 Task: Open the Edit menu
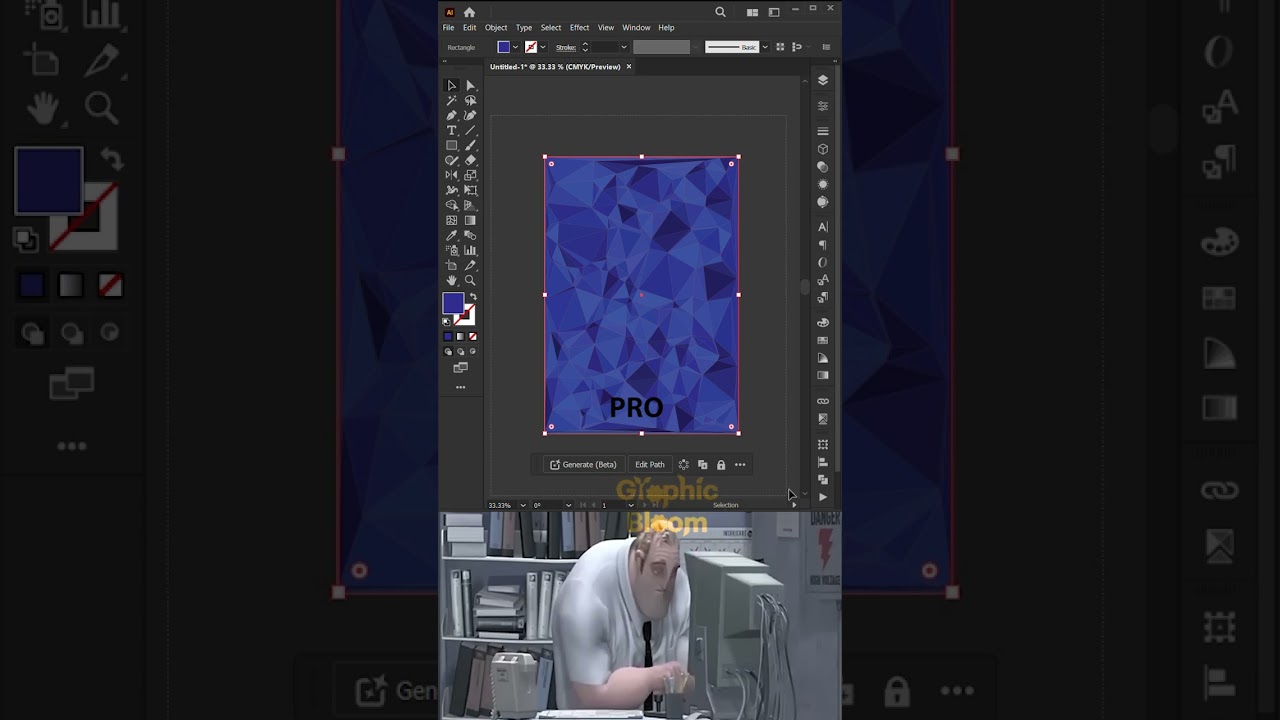tap(469, 28)
